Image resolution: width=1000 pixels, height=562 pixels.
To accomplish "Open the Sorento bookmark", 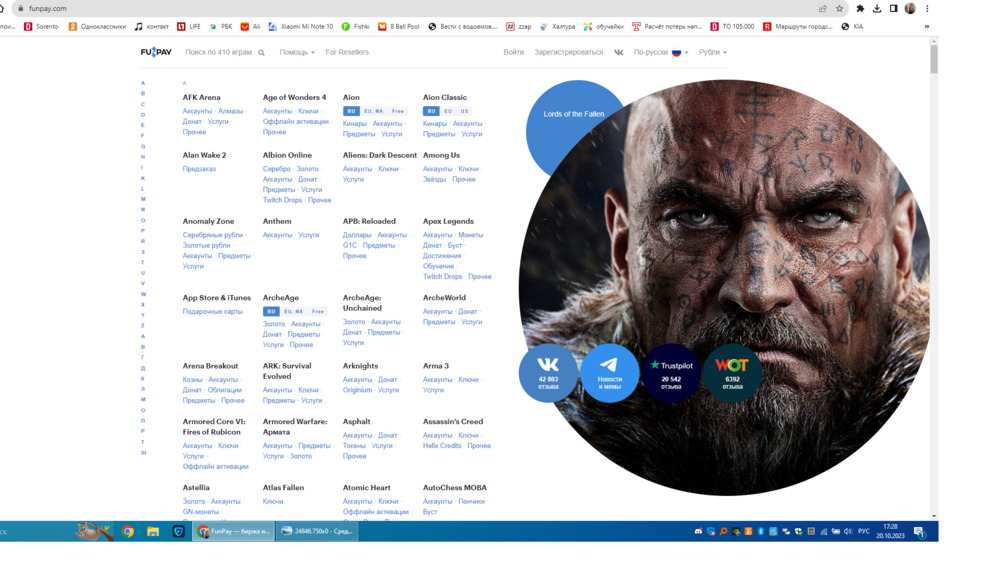I will tap(41, 27).
